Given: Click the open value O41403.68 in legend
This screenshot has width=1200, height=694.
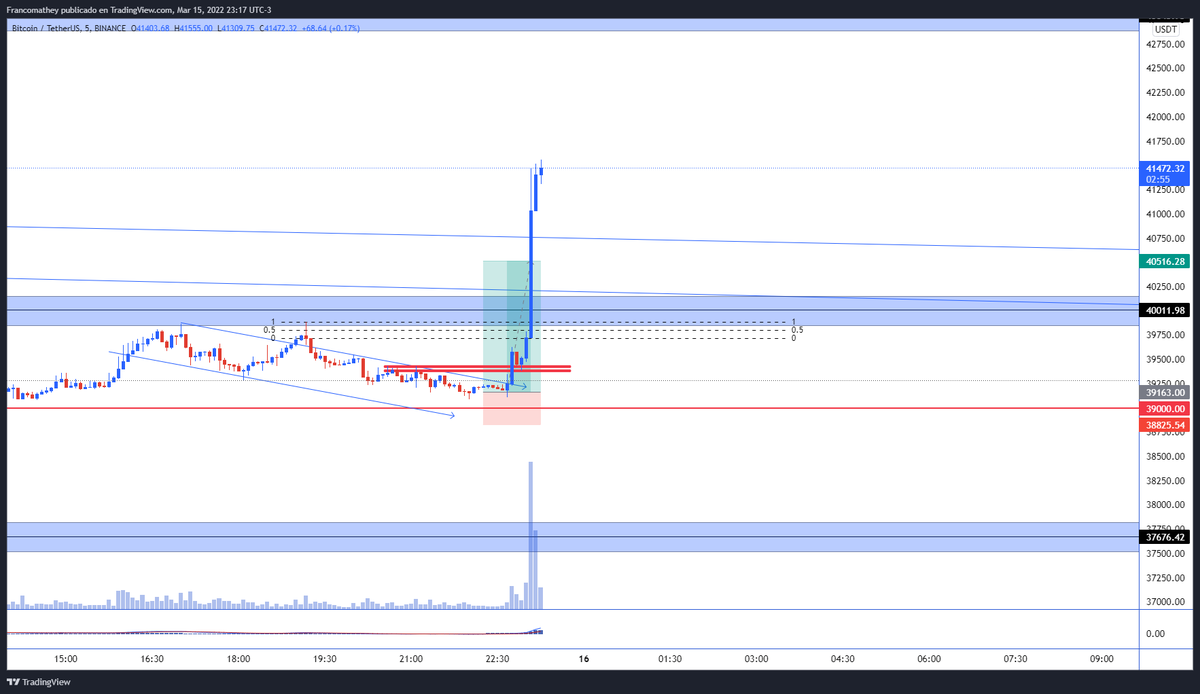Looking at the screenshot, I should (x=151, y=28).
